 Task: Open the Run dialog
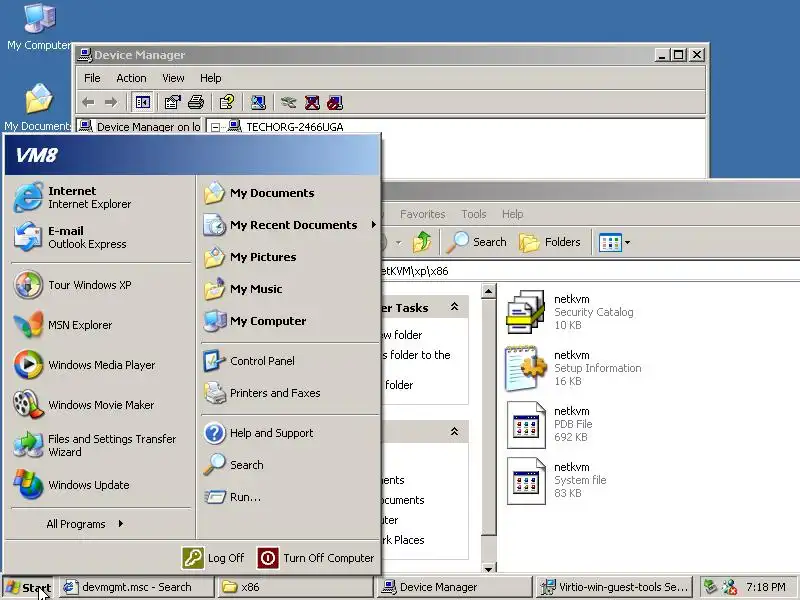pos(289,497)
